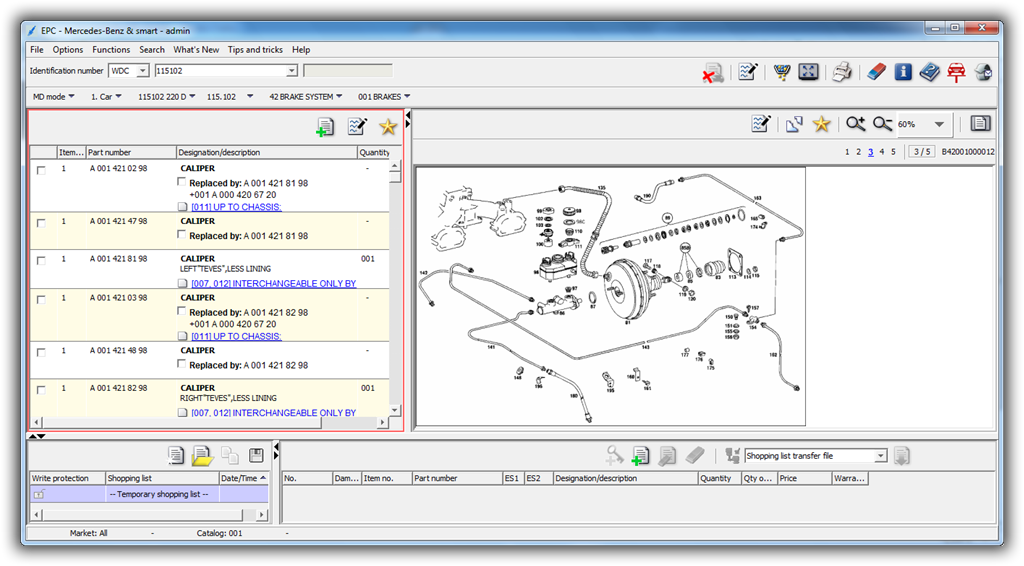This screenshot has height=566, width=1024.
Task: Click notes icon above the diagram
Action: pyautogui.click(x=761, y=123)
